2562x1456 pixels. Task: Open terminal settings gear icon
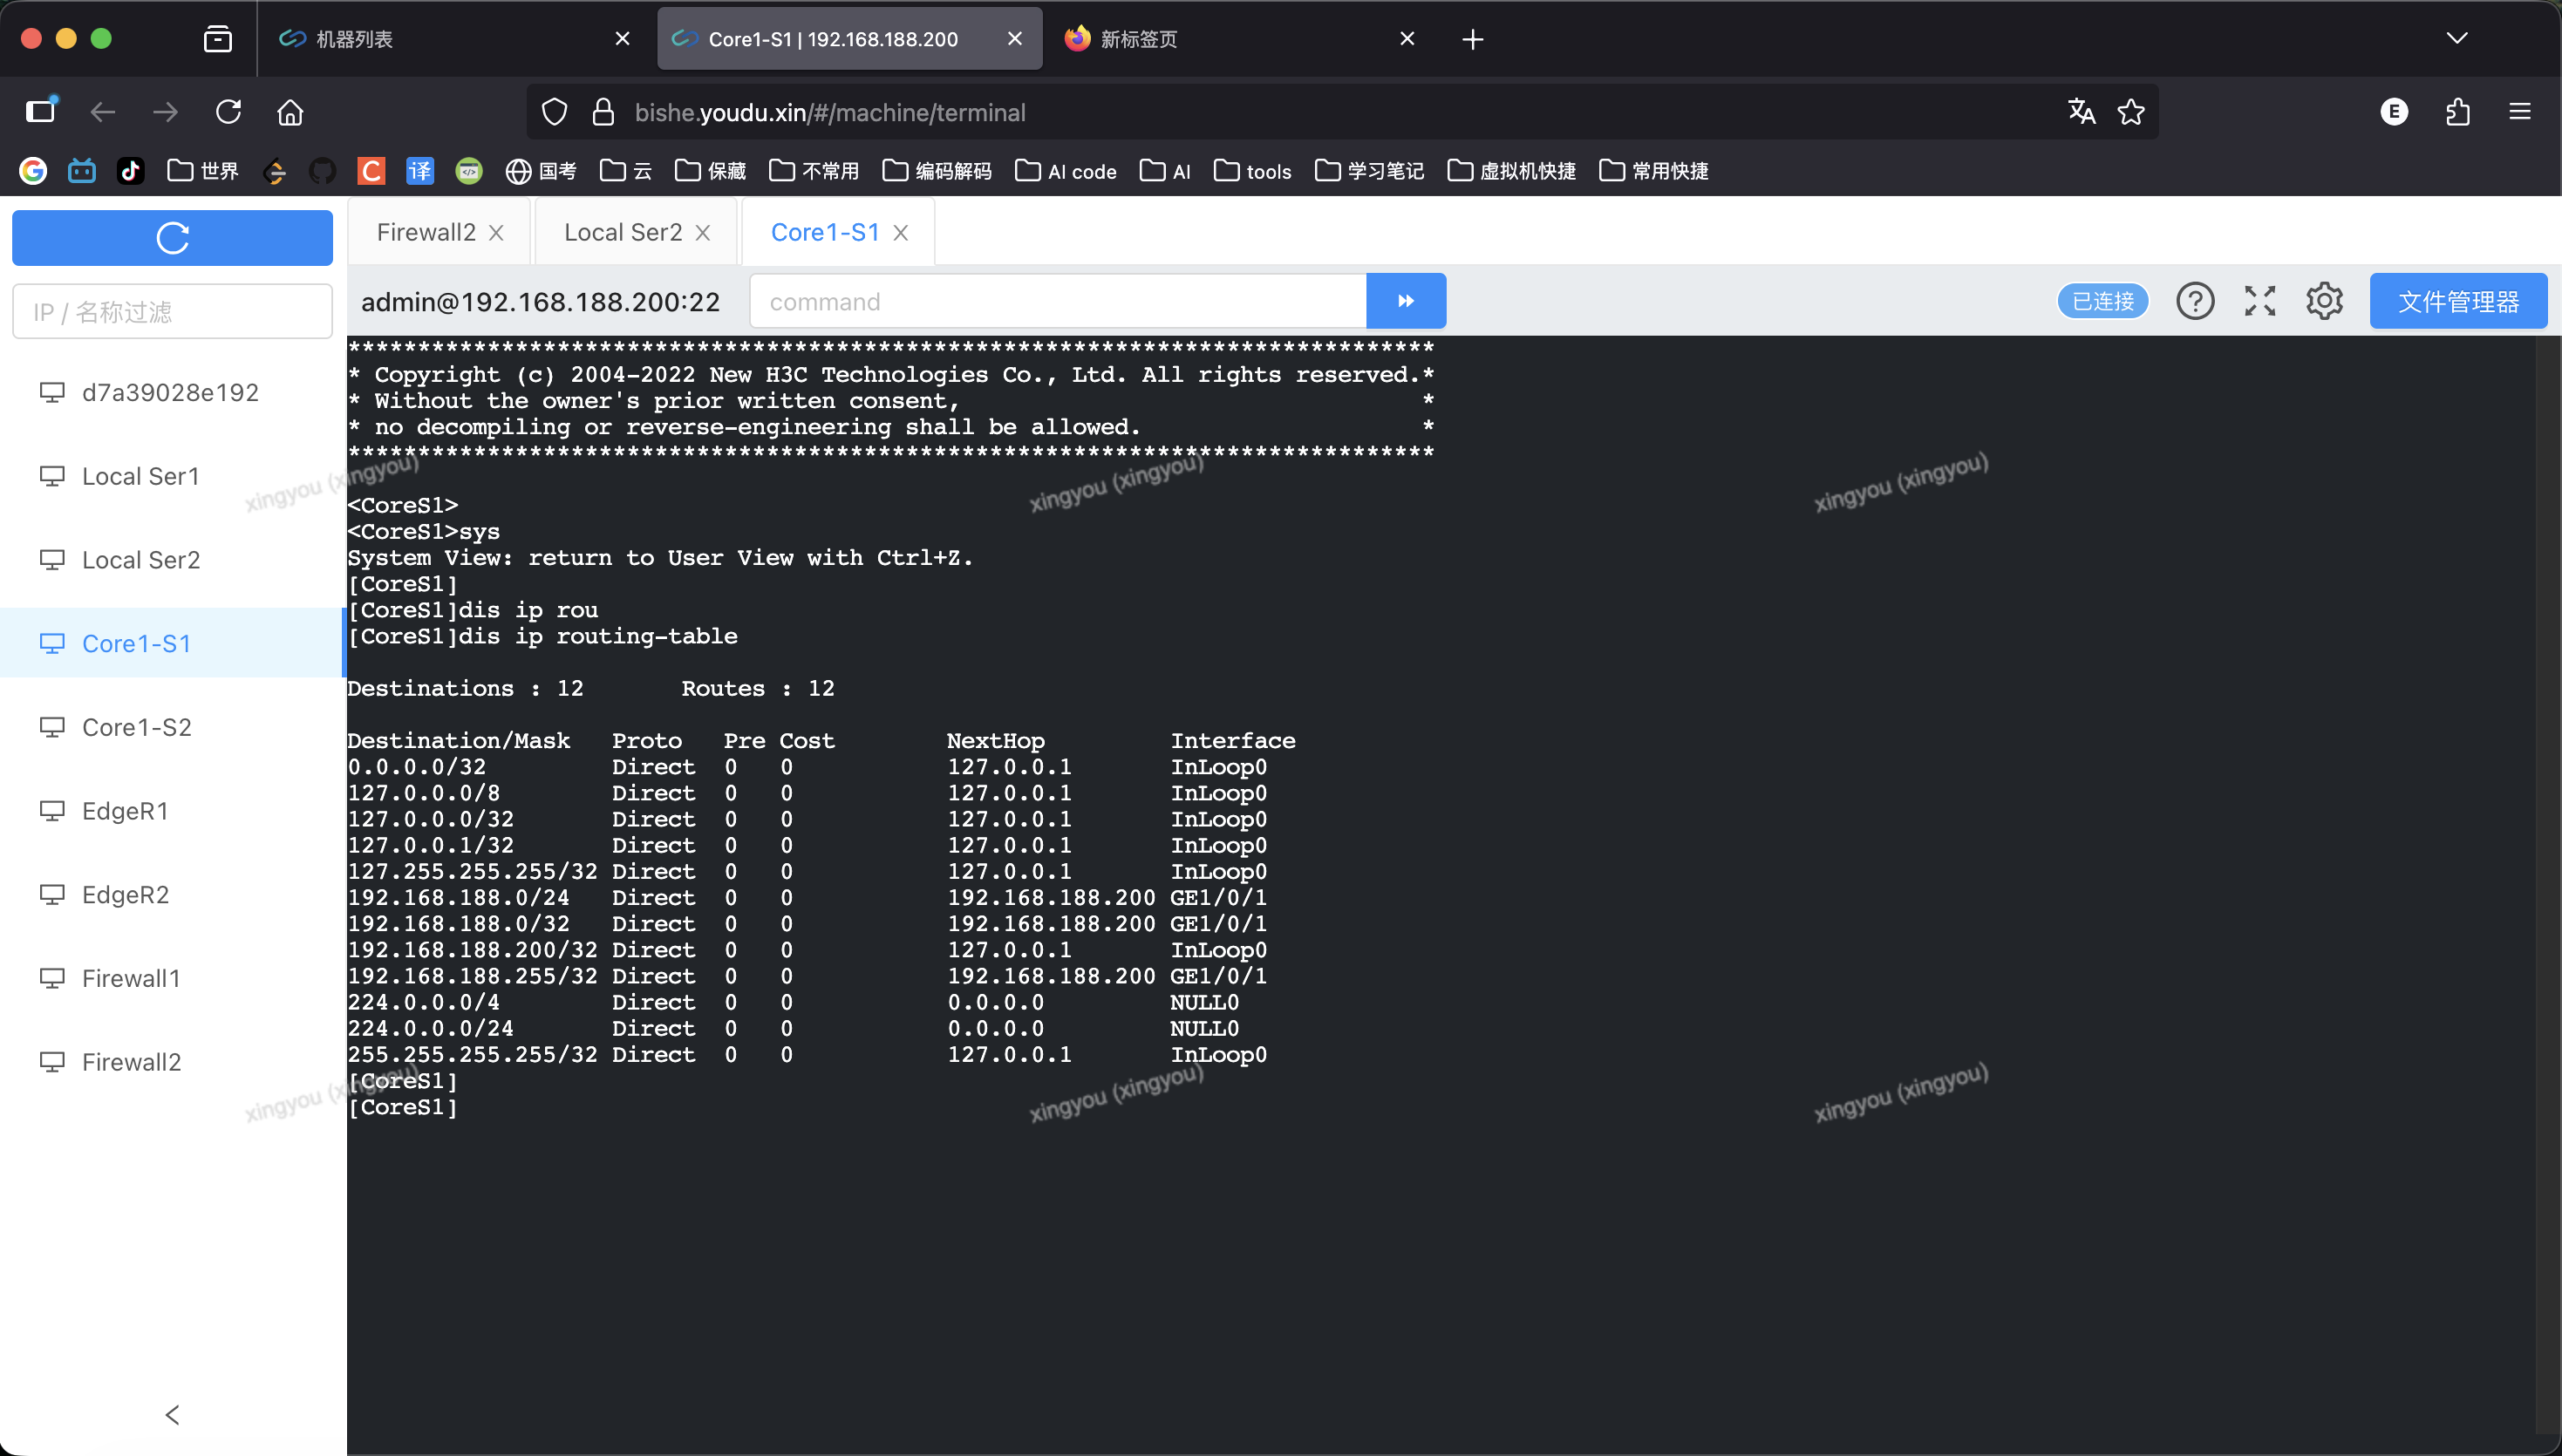tap(2324, 301)
